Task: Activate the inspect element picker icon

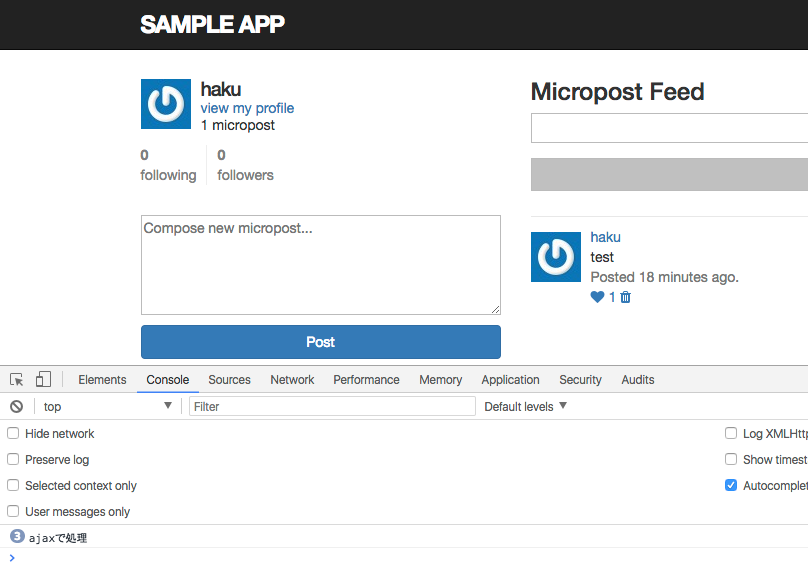Action: [x=17, y=380]
